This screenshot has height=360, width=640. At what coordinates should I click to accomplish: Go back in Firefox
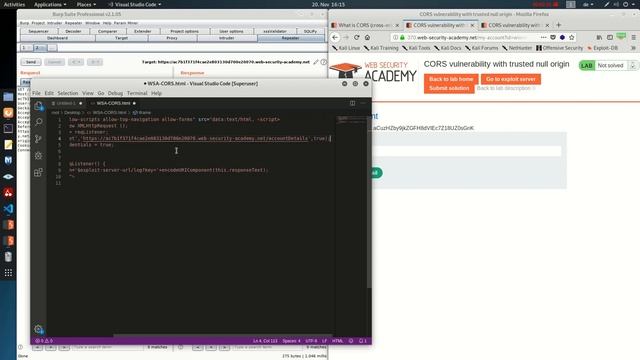pyautogui.click(x=335, y=37)
